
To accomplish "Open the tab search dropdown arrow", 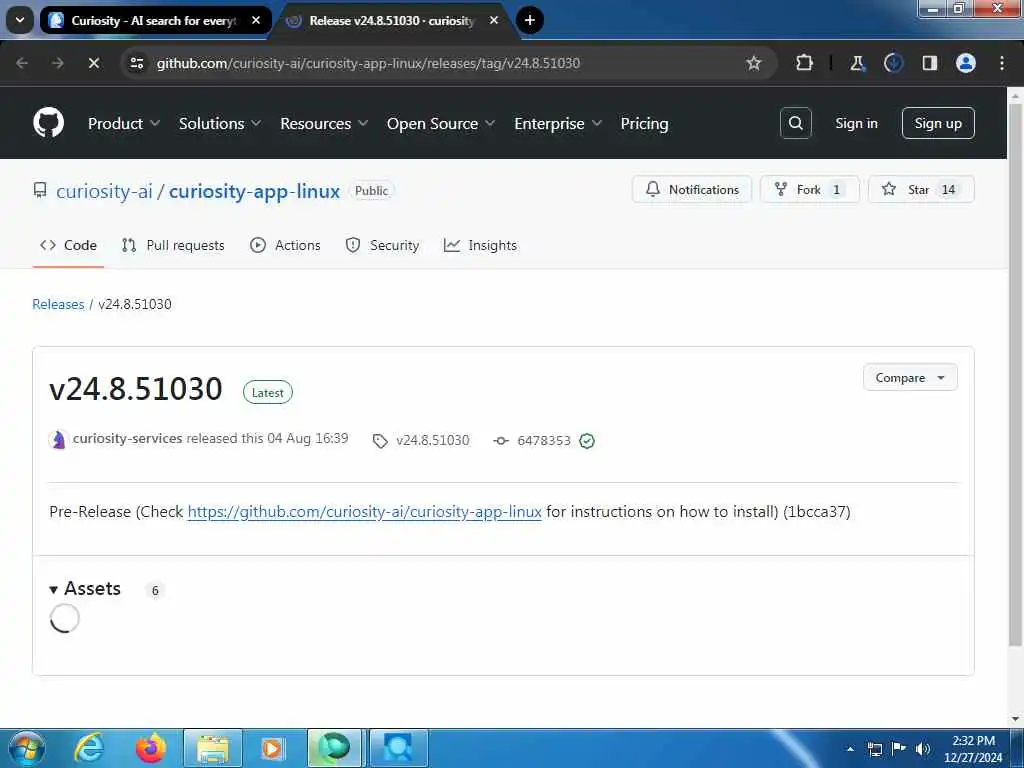I will pyautogui.click(x=20, y=20).
